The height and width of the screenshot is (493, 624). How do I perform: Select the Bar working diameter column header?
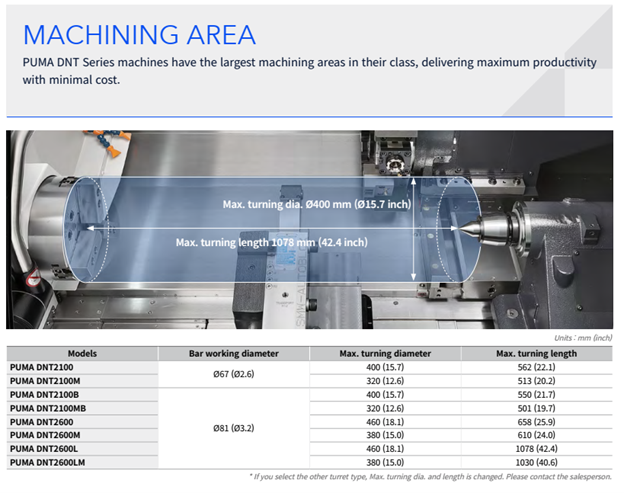point(234,353)
